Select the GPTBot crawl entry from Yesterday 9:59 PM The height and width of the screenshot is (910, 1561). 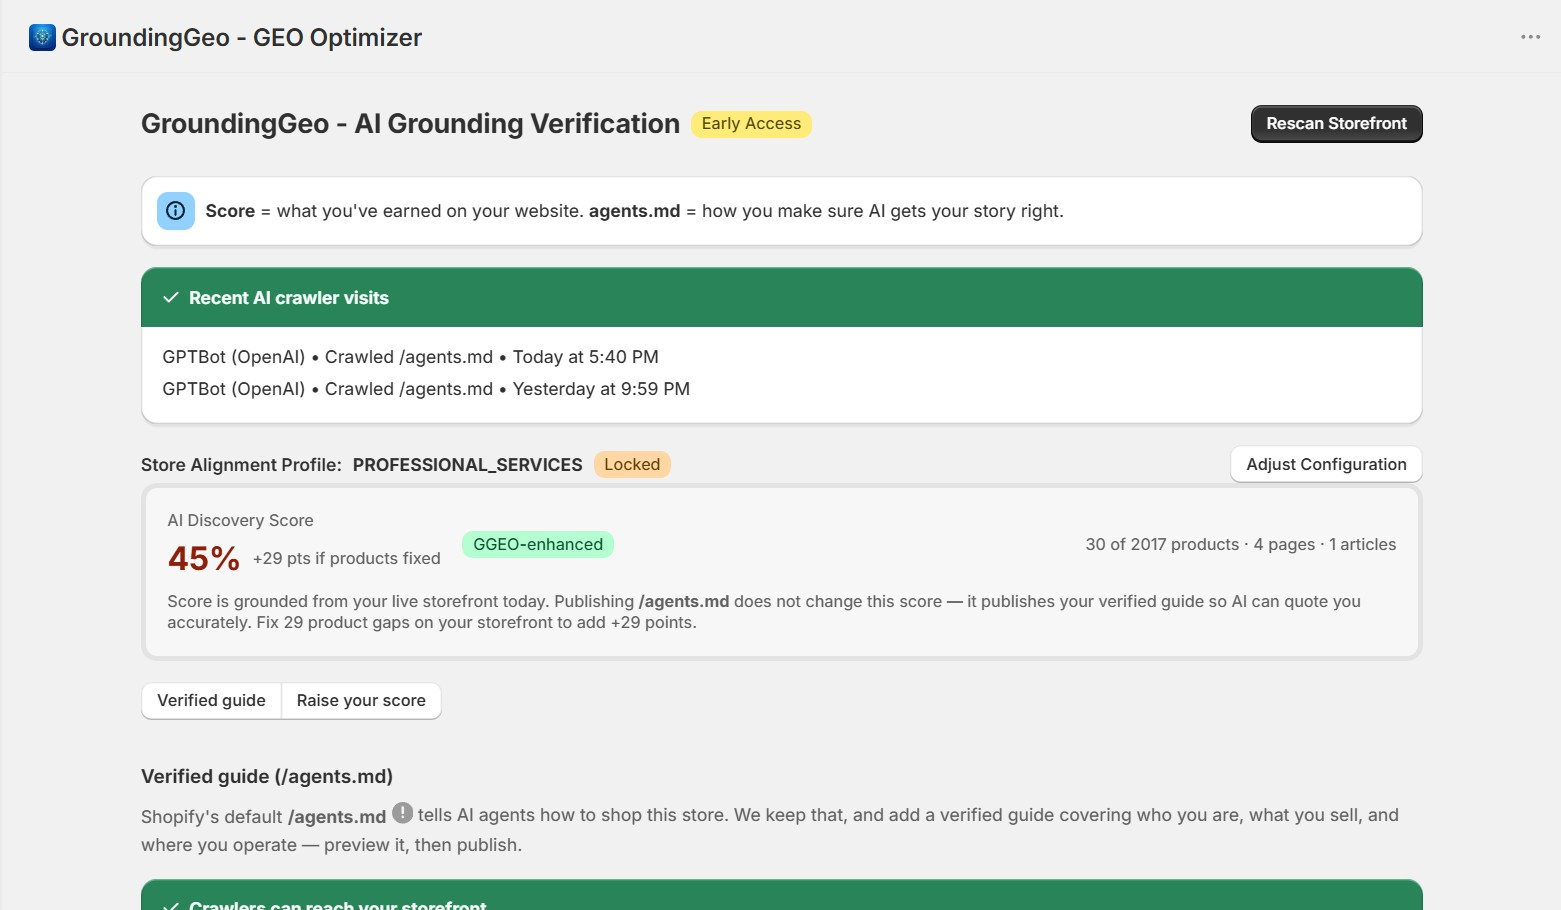[x=426, y=389]
